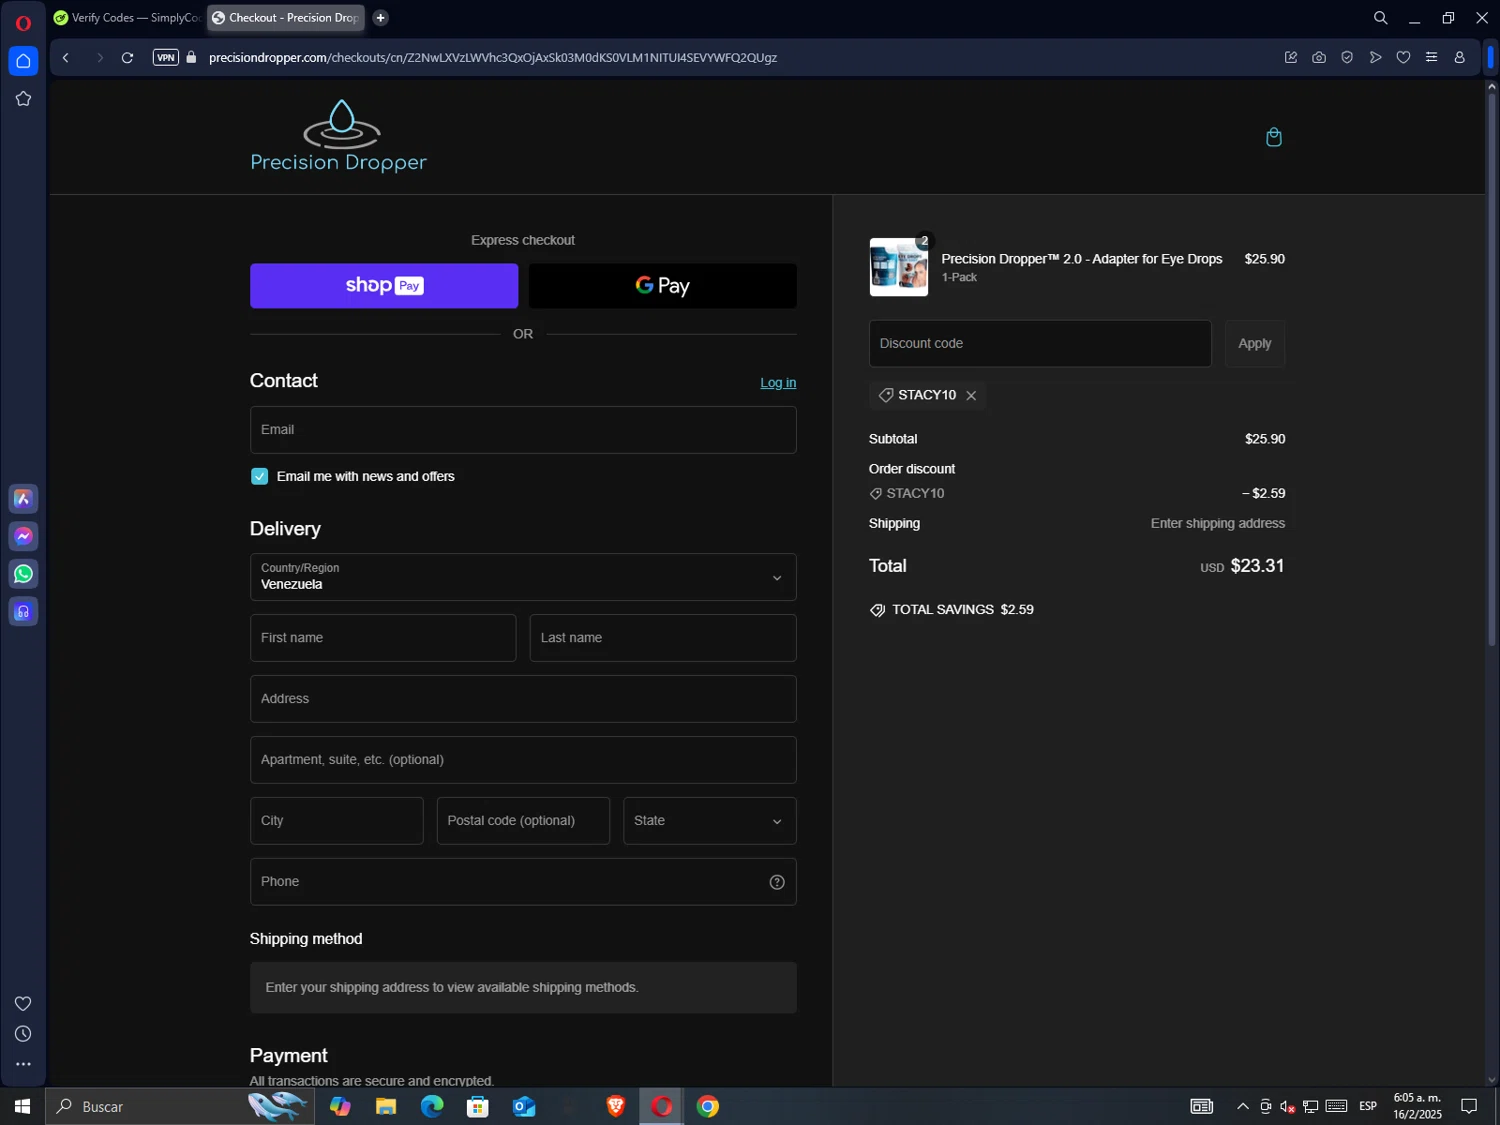This screenshot has height=1125, width=1500.
Task: Open Microsoft Store from taskbar
Action: tap(478, 1106)
